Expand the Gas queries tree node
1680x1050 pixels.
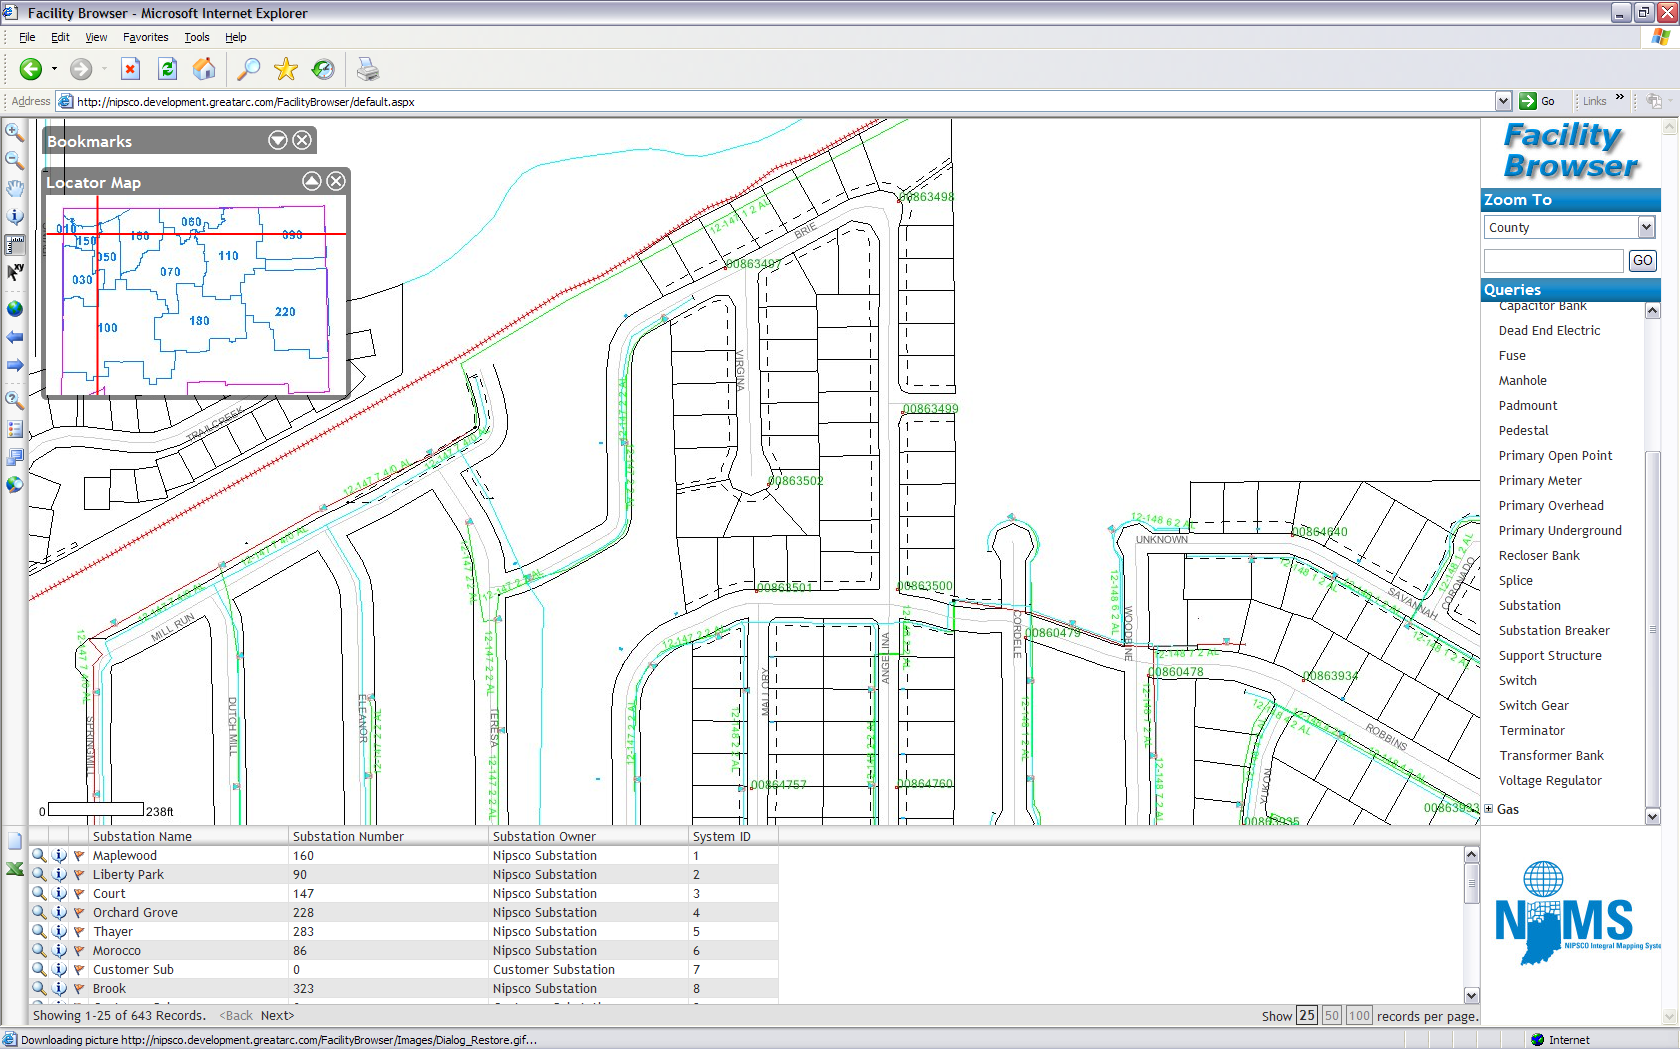(1489, 809)
